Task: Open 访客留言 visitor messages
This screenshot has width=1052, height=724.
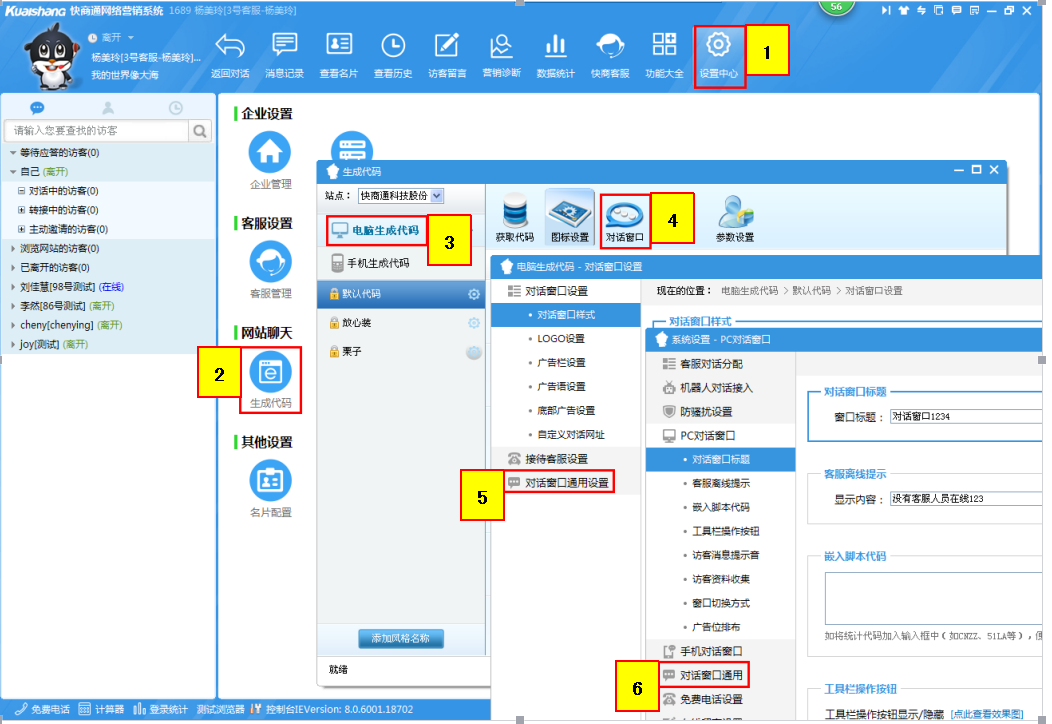Action: coord(447,55)
